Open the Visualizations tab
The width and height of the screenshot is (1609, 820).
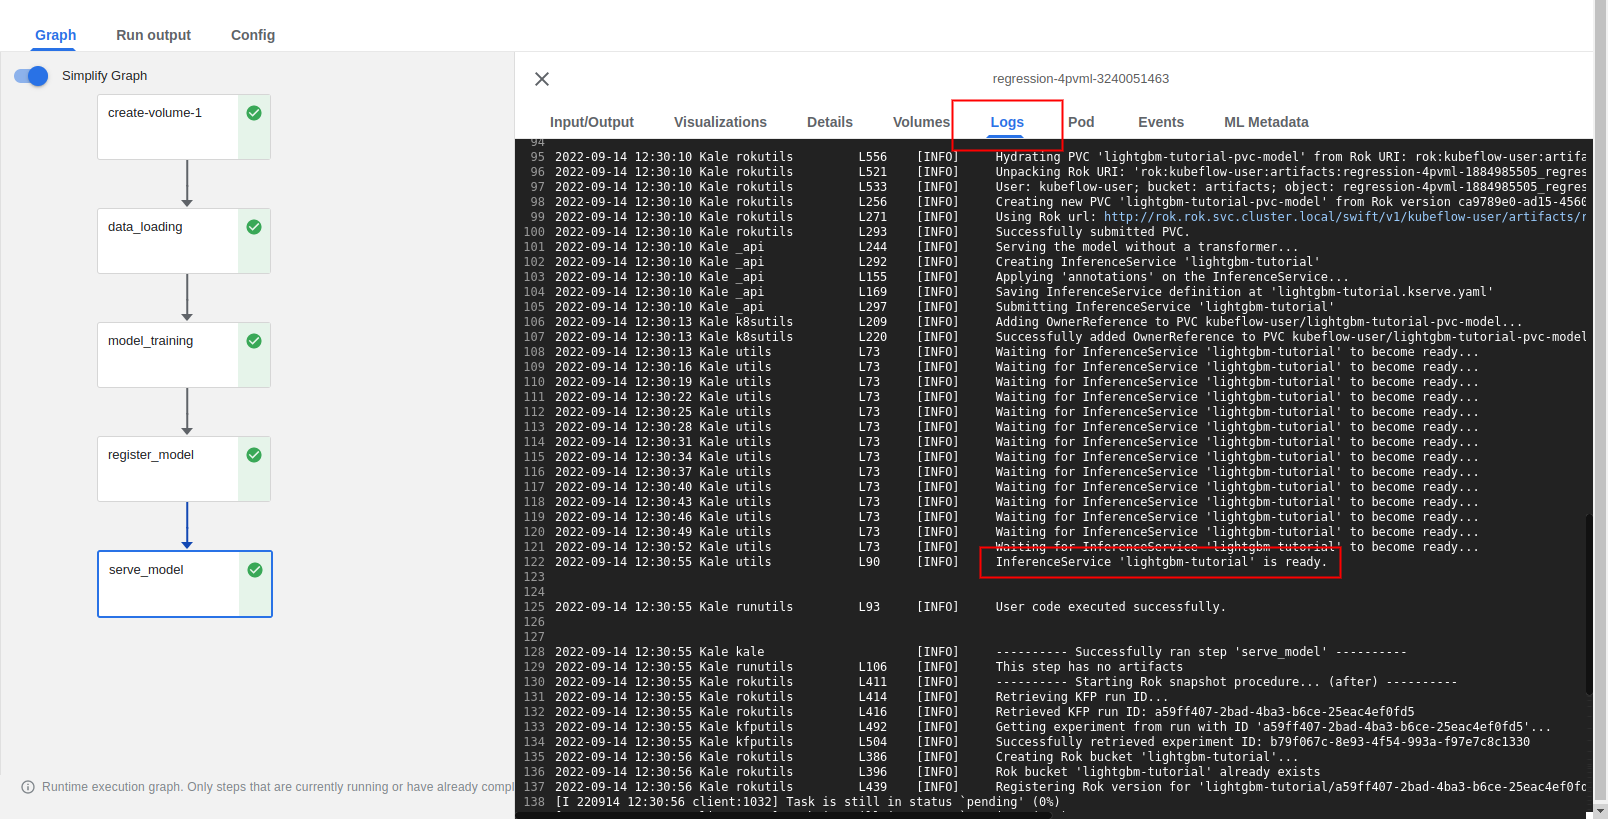tap(720, 122)
